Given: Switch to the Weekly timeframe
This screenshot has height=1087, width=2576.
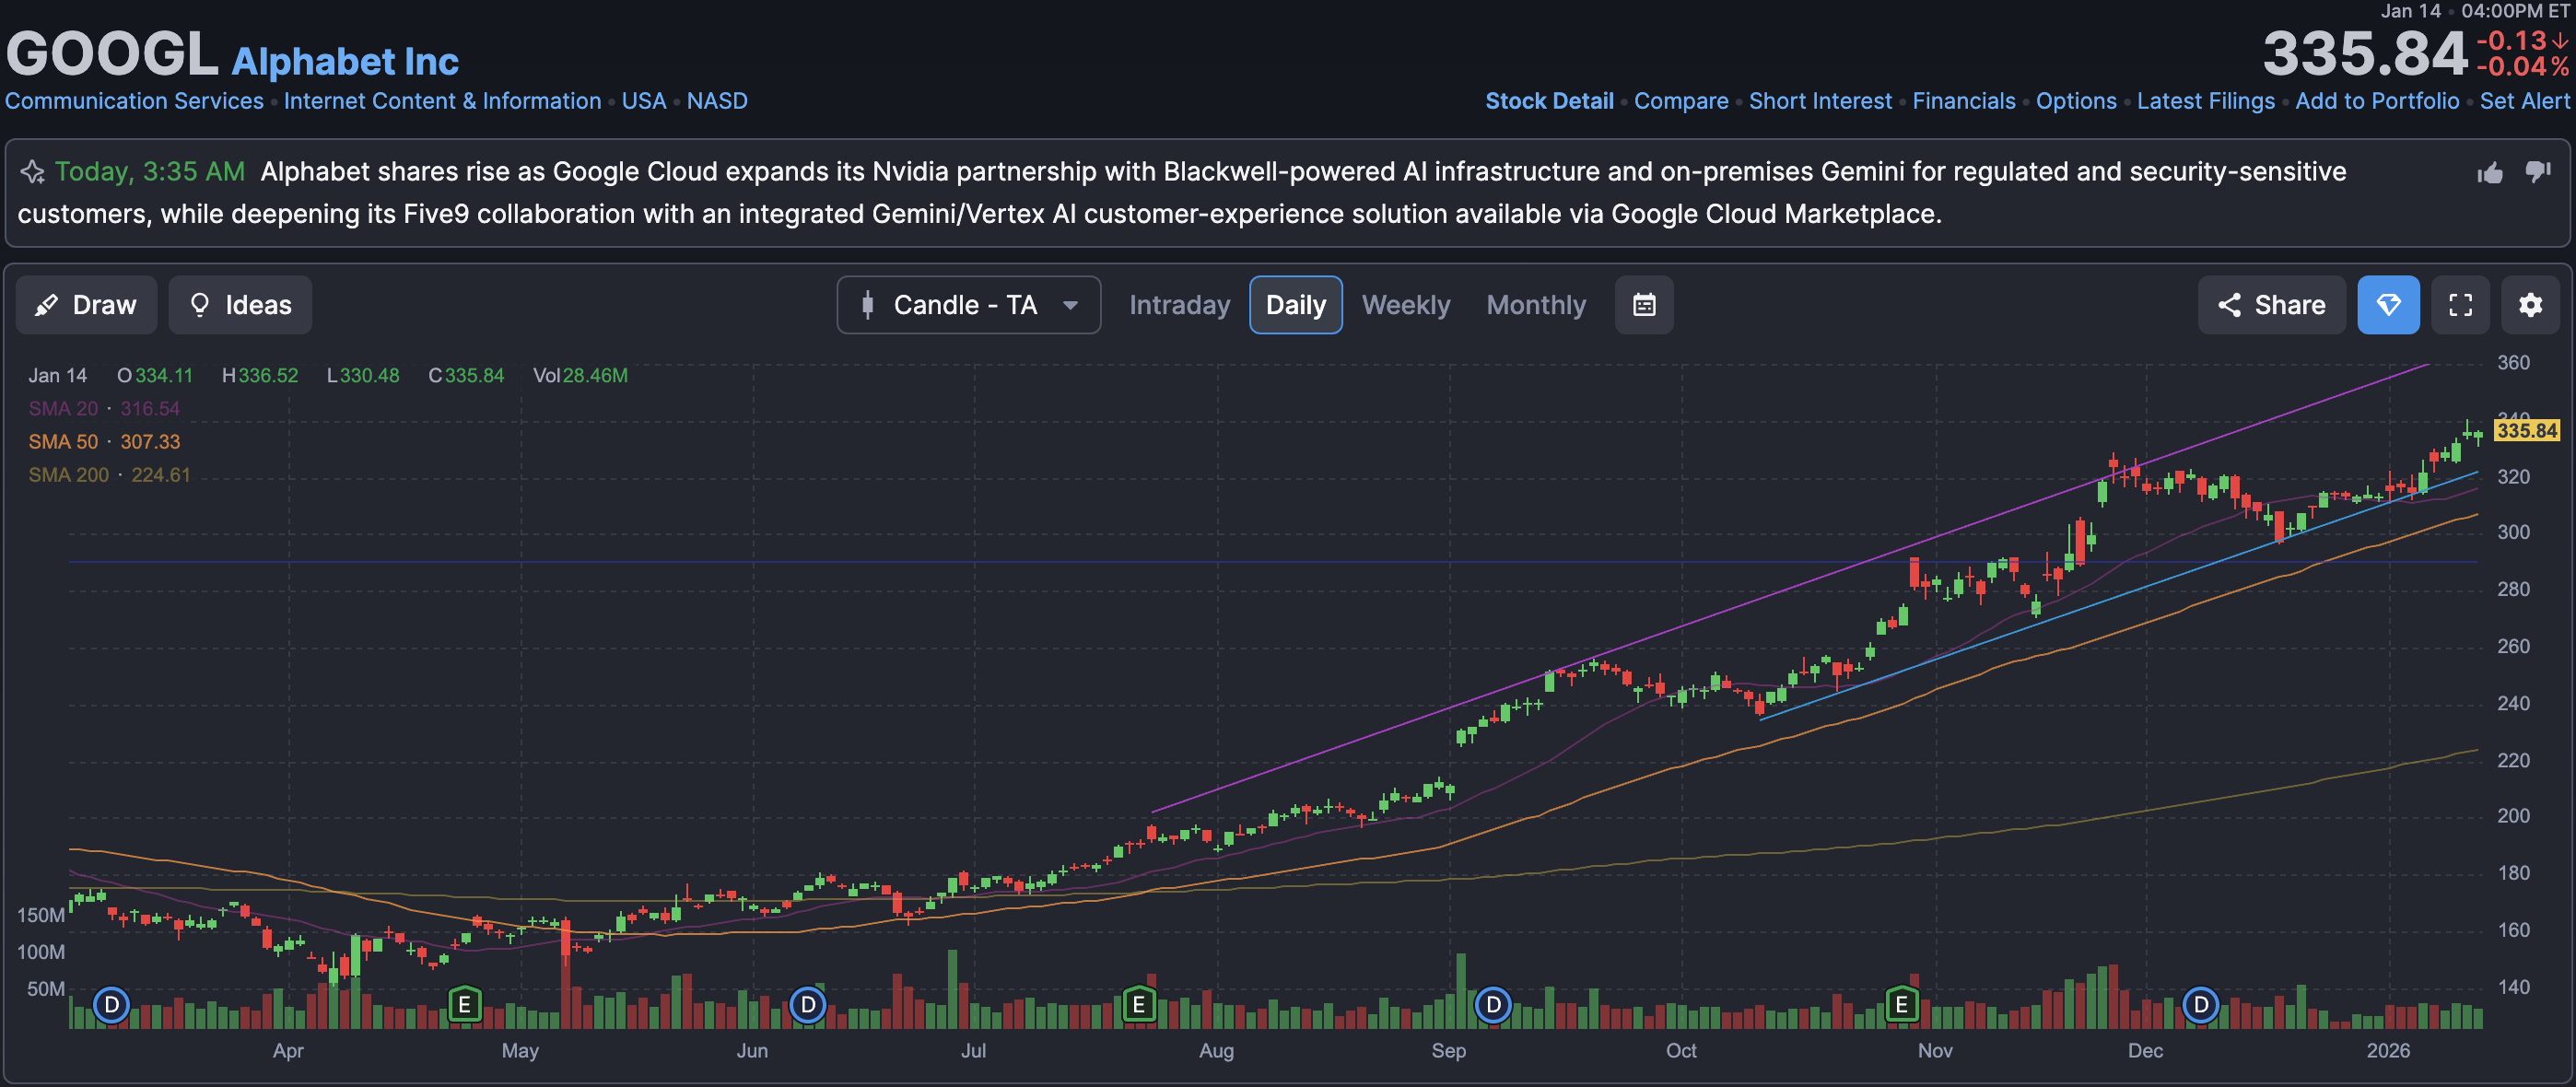Looking at the screenshot, I should click(x=1405, y=305).
